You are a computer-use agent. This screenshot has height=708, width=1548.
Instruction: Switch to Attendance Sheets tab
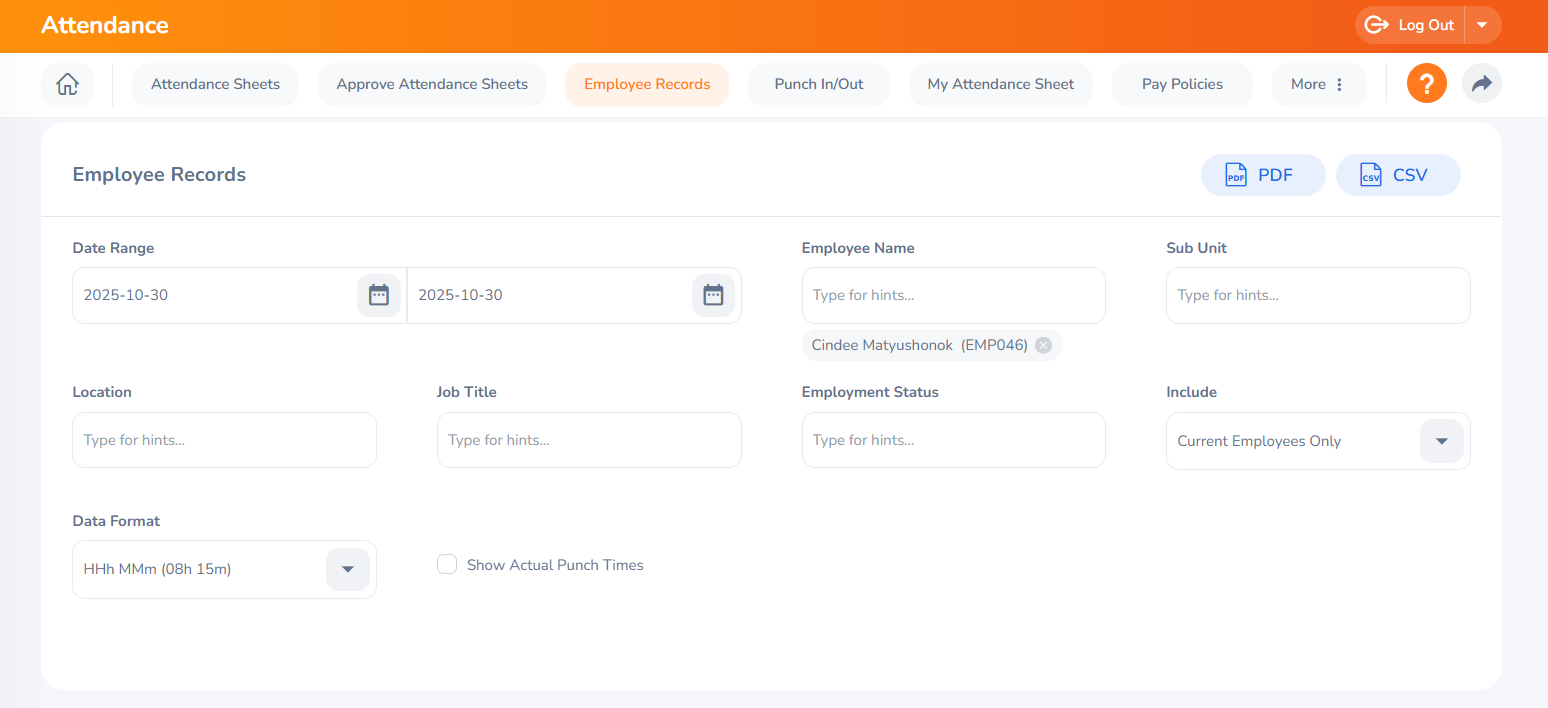(215, 84)
